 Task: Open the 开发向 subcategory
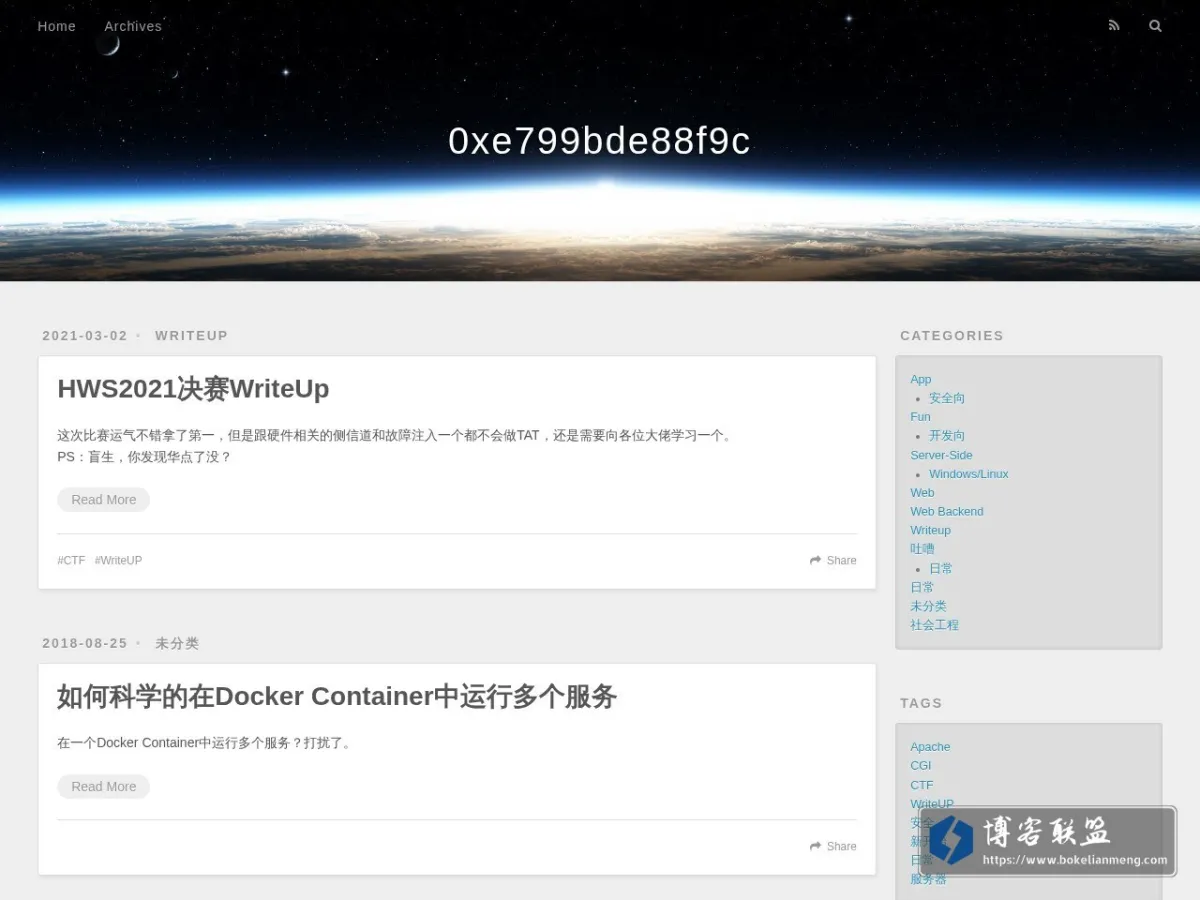pyautogui.click(x=947, y=435)
